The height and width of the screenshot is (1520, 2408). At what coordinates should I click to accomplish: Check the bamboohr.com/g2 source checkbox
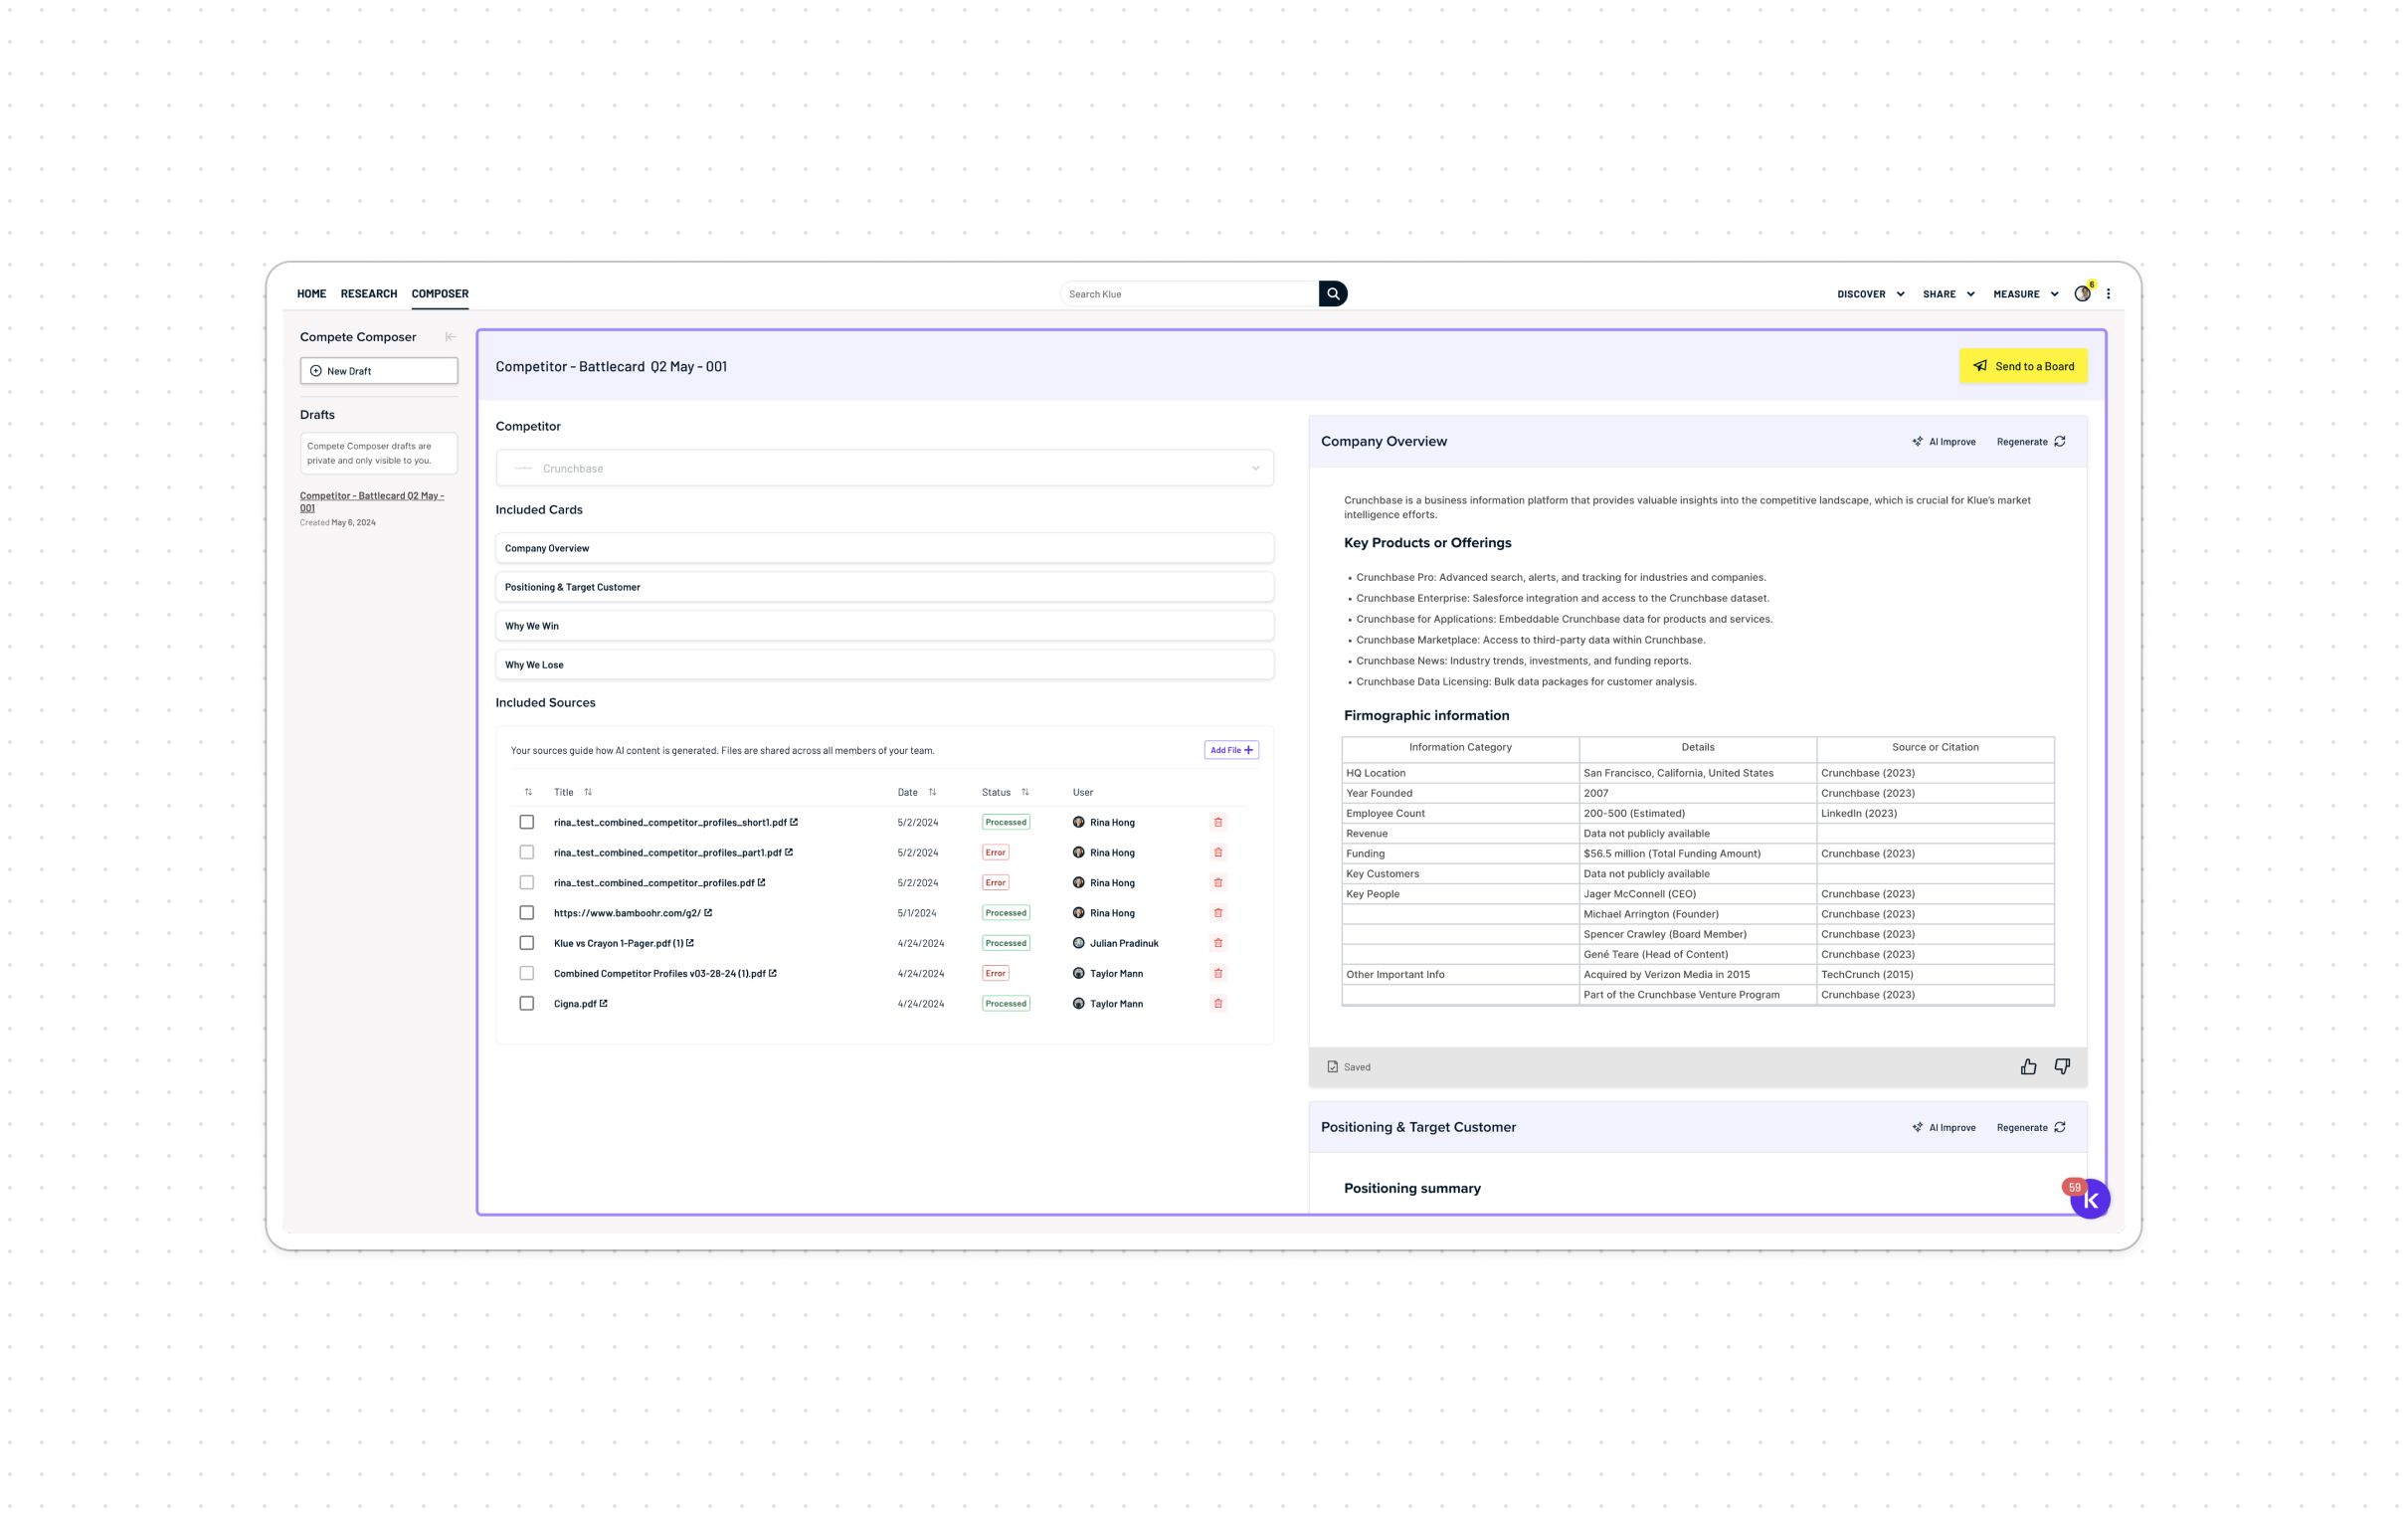(x=527, y=913)
